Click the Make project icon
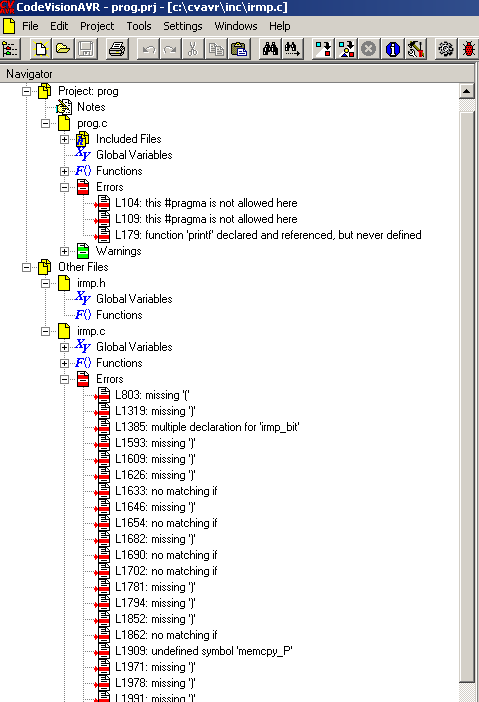The height and width of the screenshot is (702, 479). pos(346,49)
